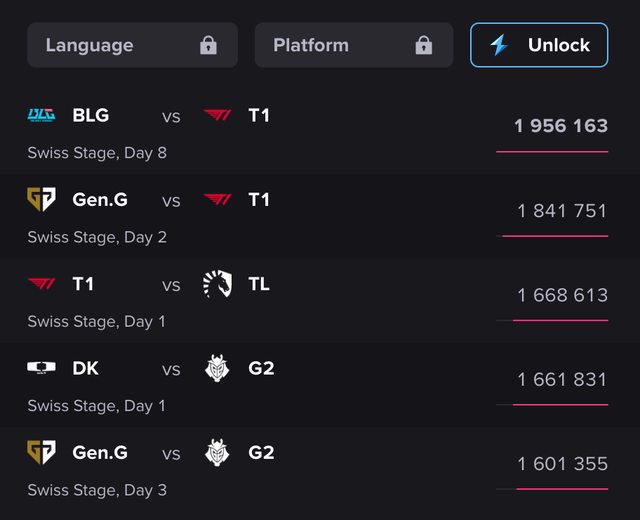Click the BLG team logo
640x520 pixels.
coord(41,116)
